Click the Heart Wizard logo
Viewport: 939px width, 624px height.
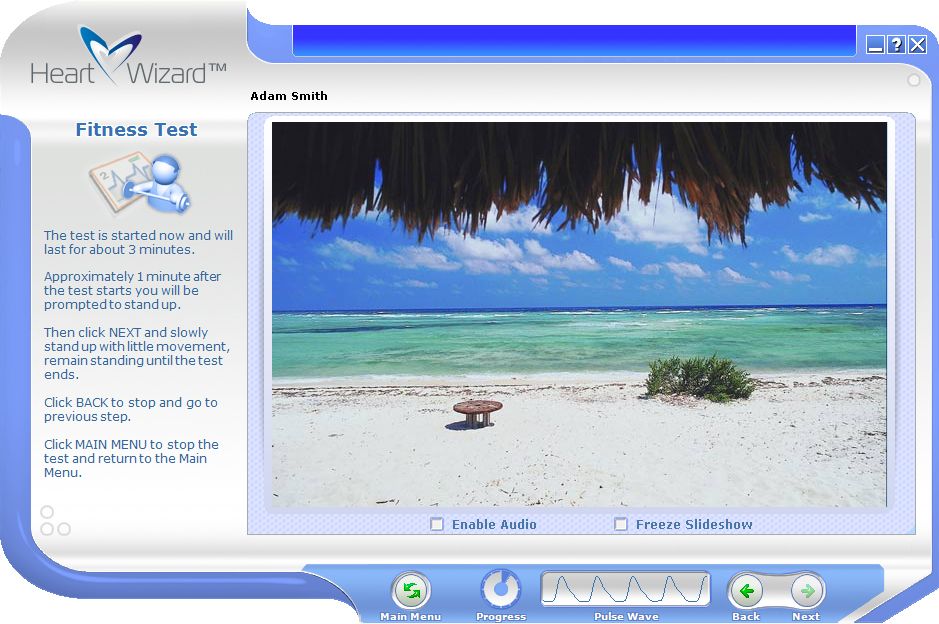128,58
